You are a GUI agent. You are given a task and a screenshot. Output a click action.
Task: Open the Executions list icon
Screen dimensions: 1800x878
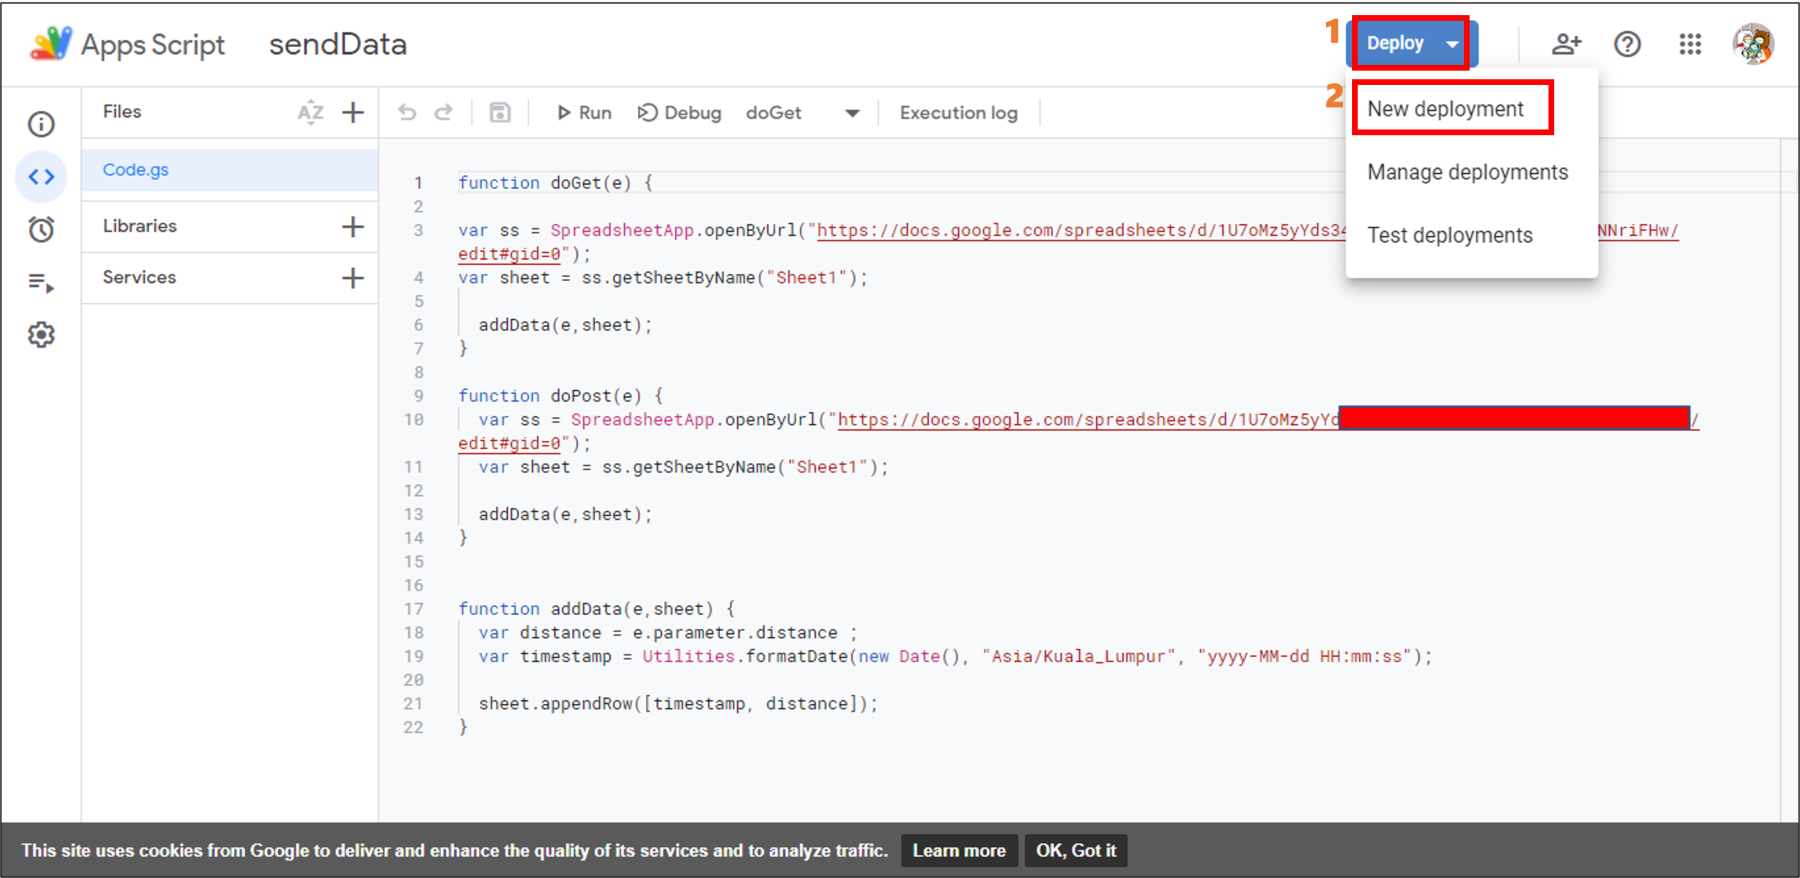[x=41, y=283]
